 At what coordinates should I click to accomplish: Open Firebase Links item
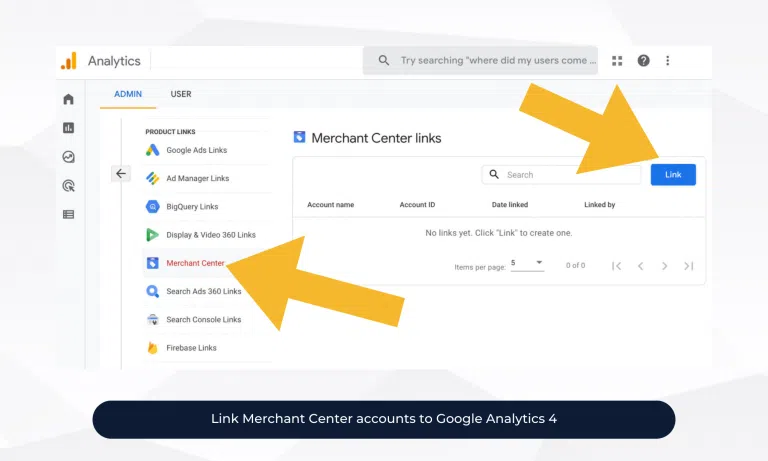coord(191,348)
